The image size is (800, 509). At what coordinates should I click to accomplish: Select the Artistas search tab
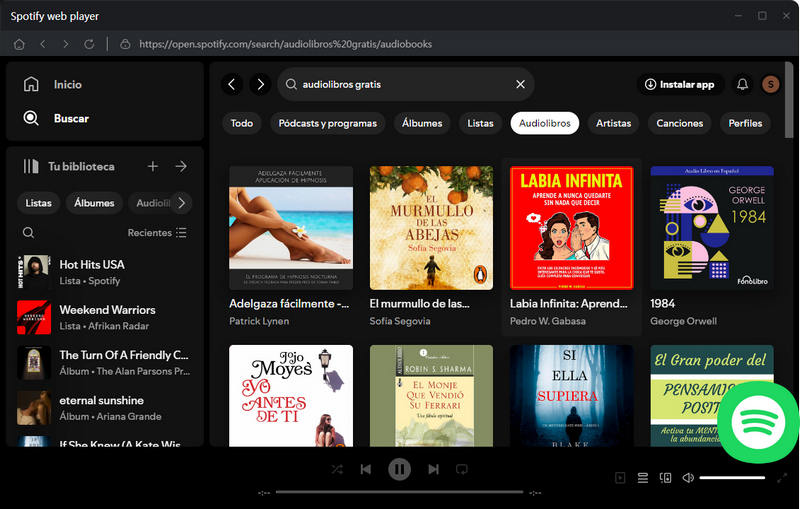tap(613, 123)
